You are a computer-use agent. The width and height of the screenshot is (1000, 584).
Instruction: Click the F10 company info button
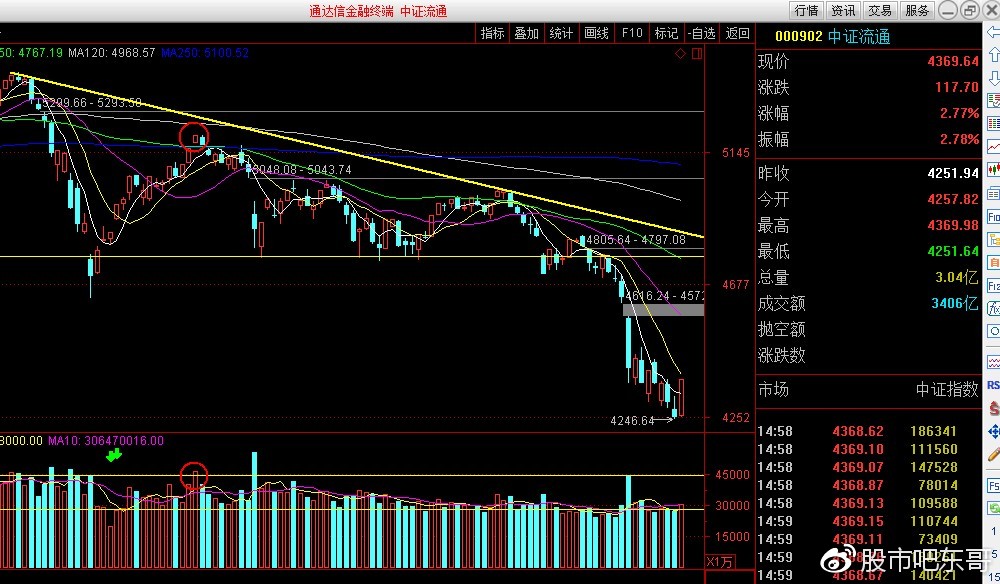[631, 33]
